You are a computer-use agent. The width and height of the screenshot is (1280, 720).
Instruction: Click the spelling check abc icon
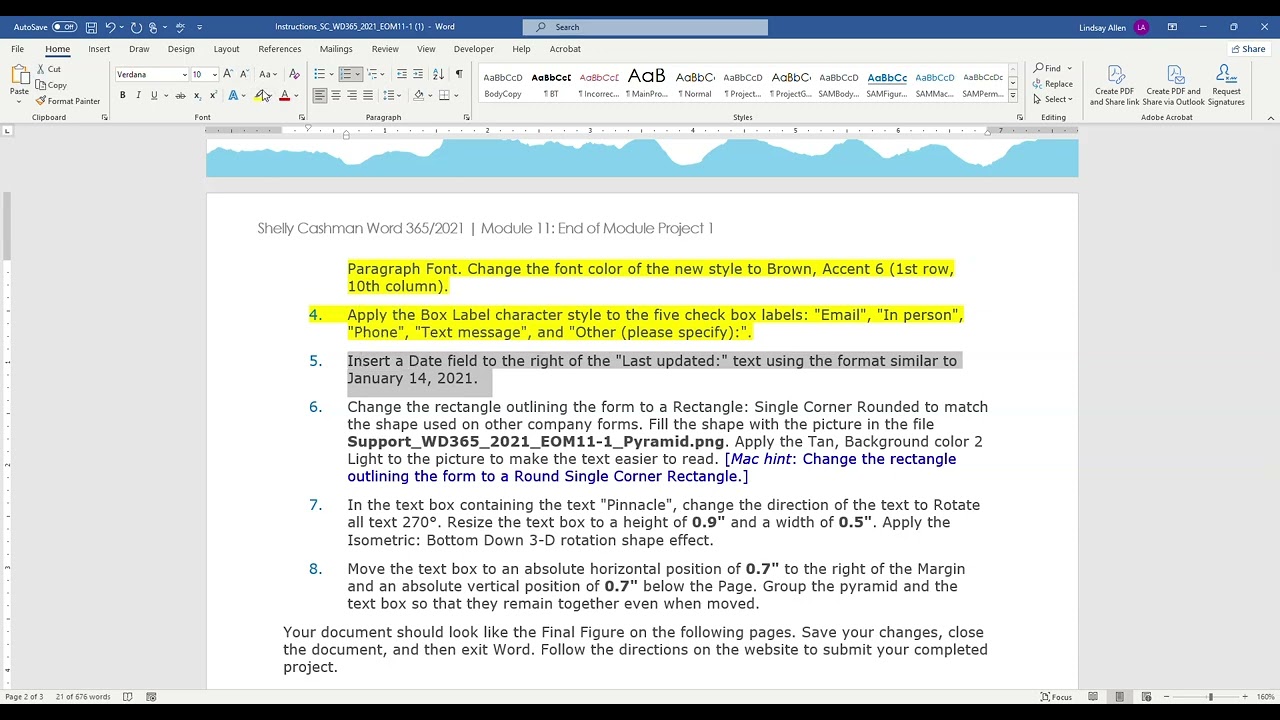click(x=180, y=27)
